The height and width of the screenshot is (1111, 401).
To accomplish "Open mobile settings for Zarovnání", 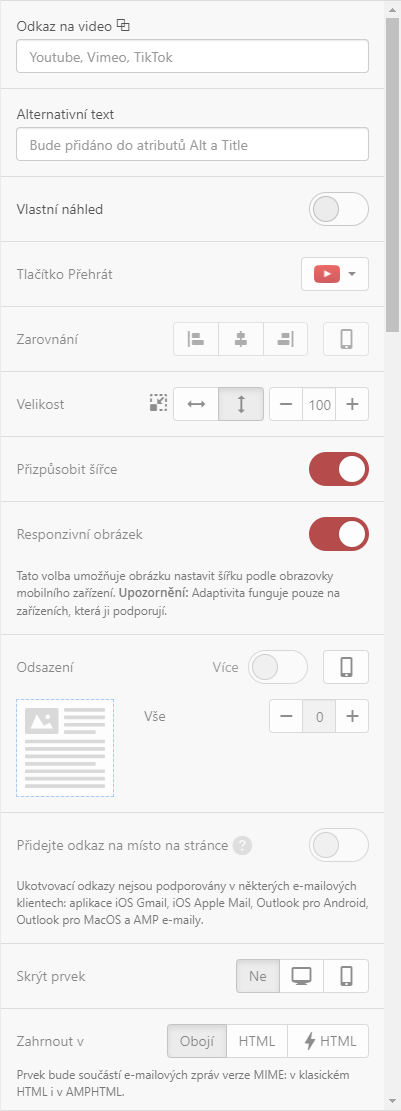I will (346, 339).
